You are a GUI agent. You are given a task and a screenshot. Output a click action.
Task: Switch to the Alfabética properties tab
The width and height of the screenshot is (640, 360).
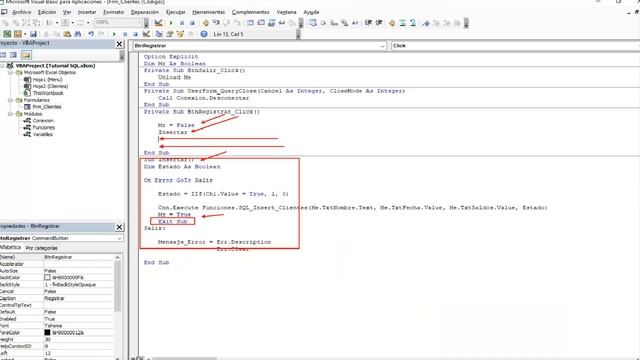click(10, 248)
